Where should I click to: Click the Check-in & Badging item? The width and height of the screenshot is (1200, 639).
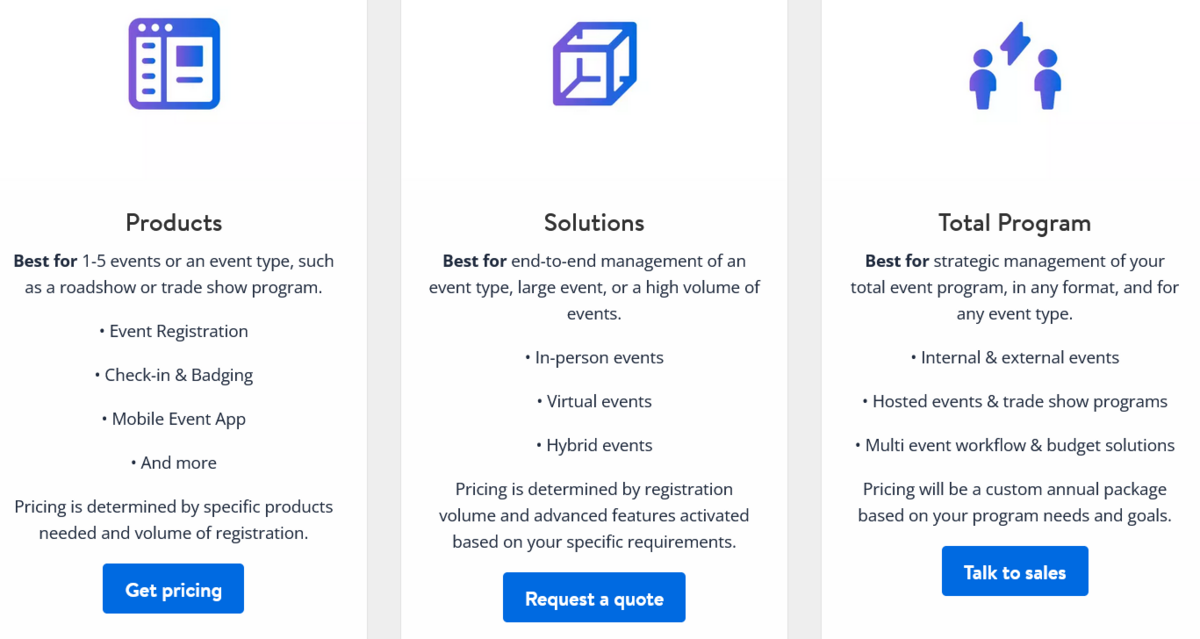(x=174, y=375)
